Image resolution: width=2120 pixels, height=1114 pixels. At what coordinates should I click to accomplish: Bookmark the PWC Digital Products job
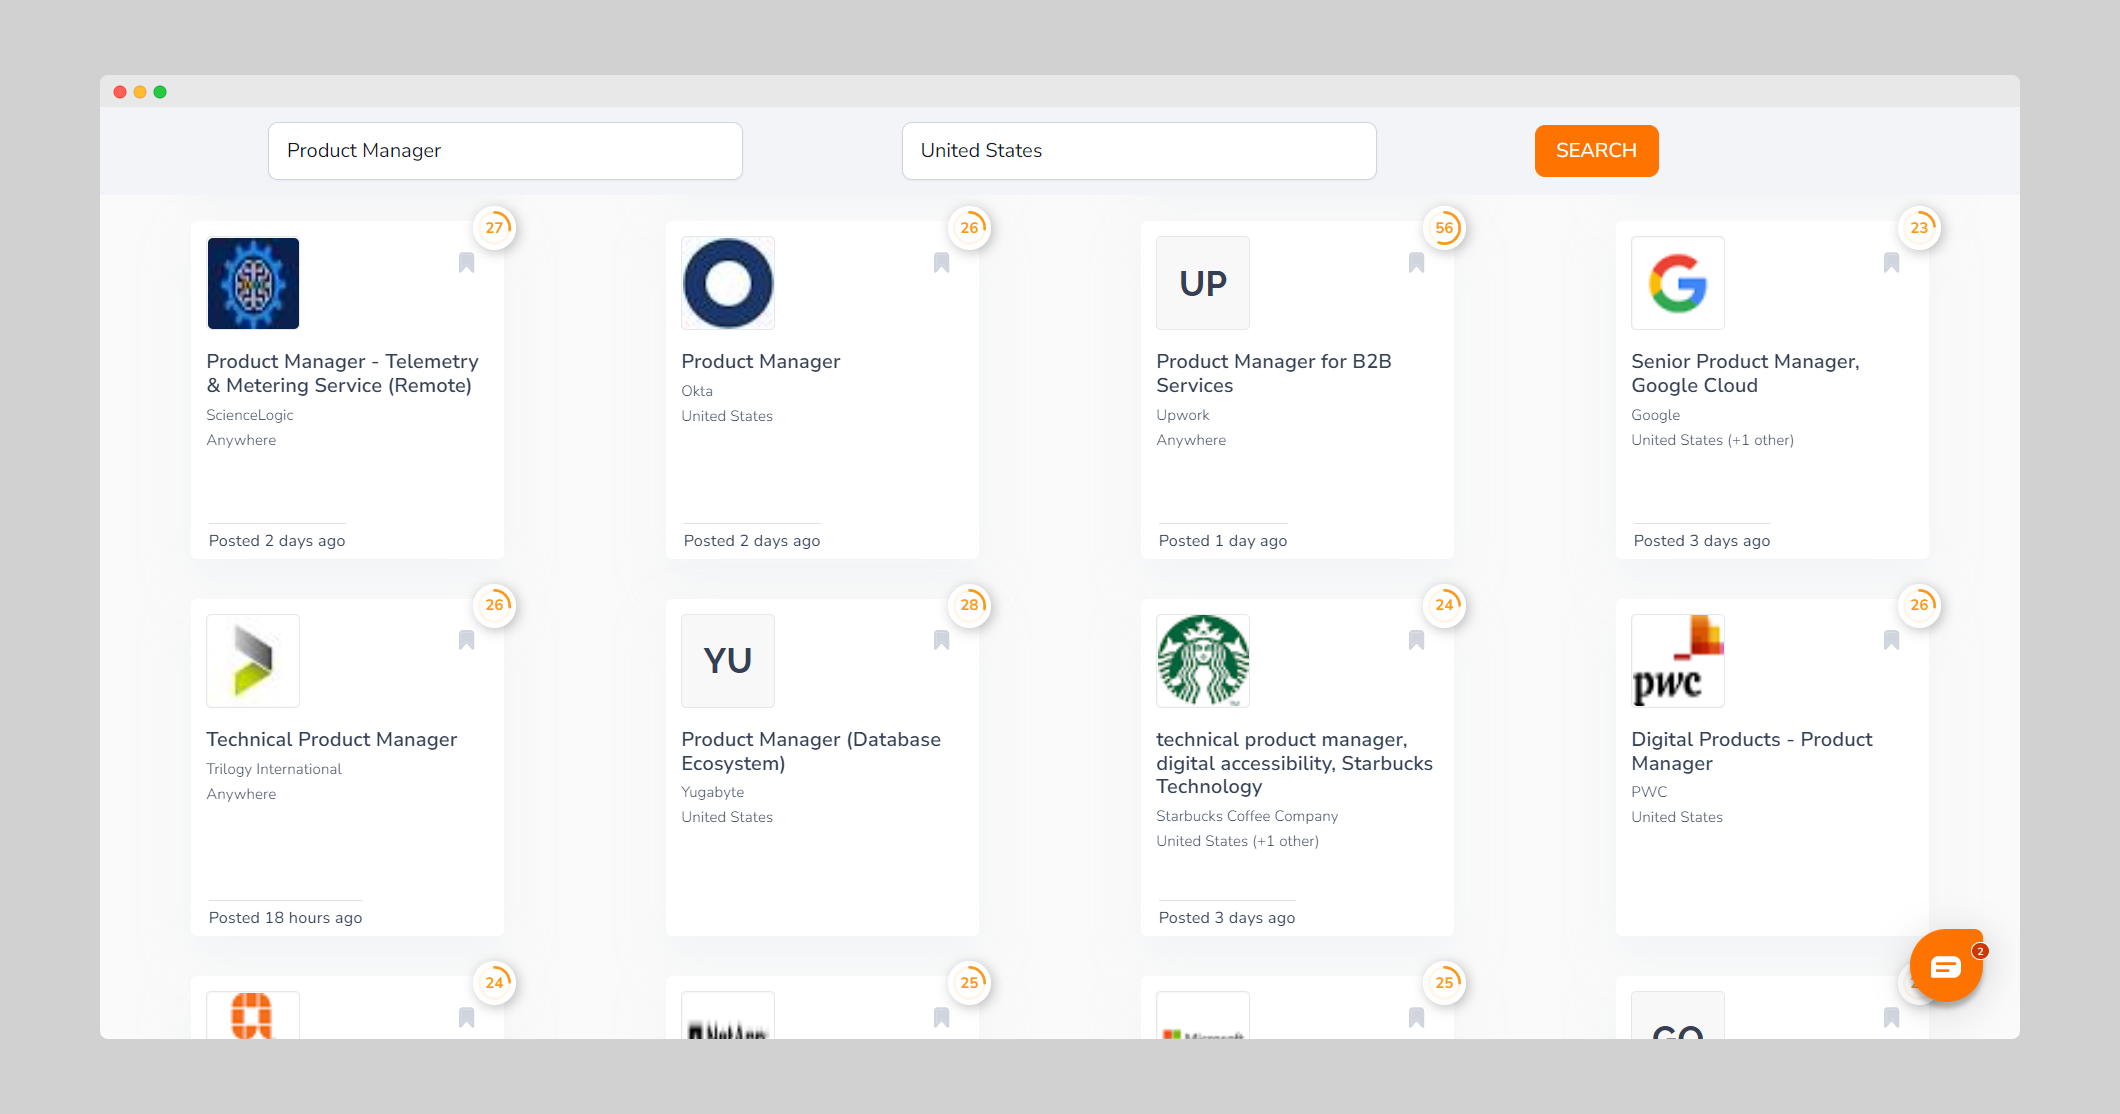pos(1891,640)
